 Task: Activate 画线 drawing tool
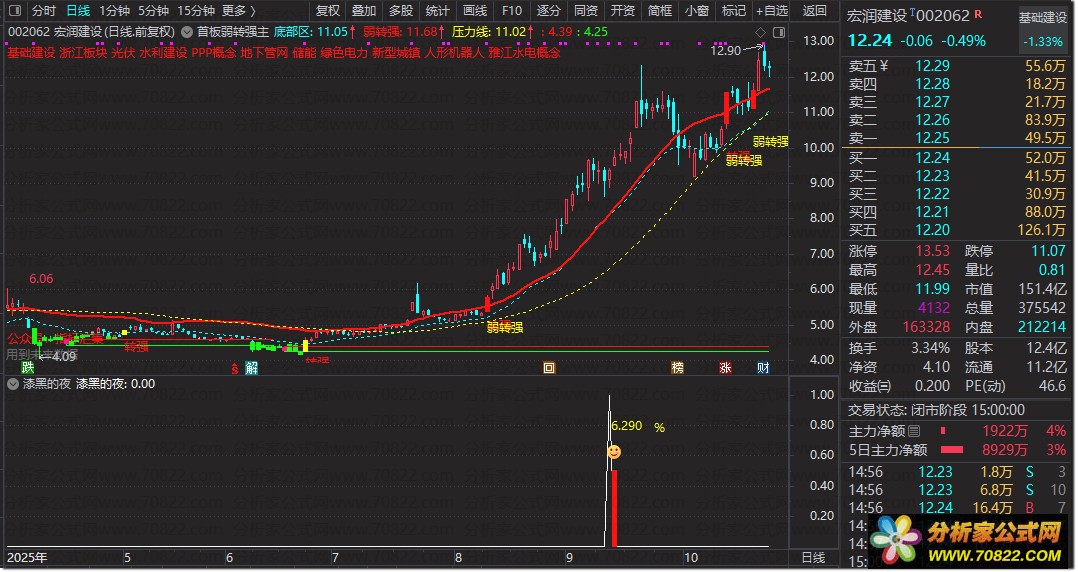click(474, 11)
